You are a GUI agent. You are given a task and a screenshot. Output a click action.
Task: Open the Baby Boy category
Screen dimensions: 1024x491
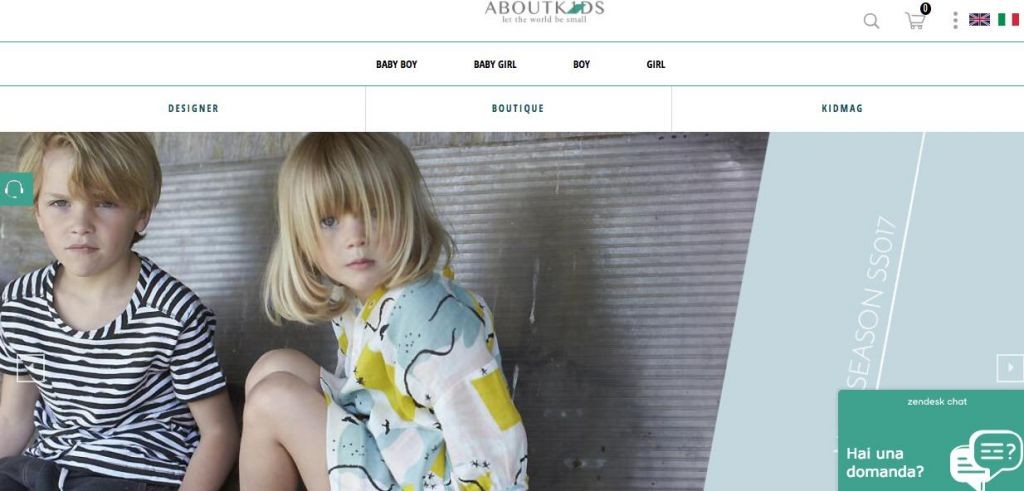[396, 64]
